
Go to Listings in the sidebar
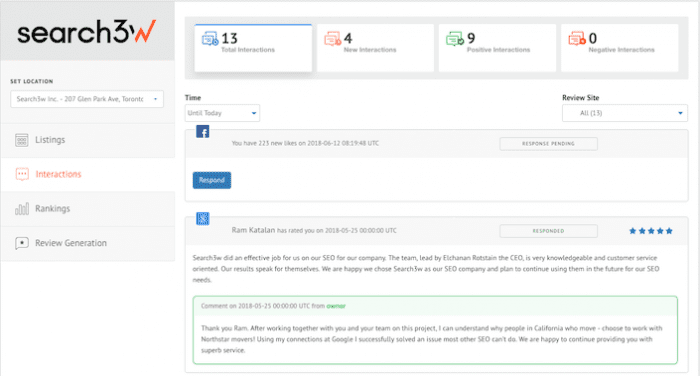tap(88, 140)
